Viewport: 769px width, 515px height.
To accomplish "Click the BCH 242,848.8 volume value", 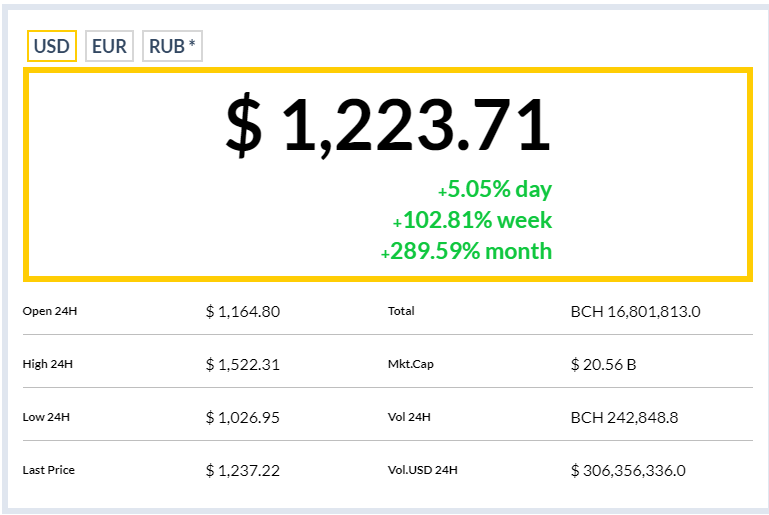I will (x=624, y=417).
